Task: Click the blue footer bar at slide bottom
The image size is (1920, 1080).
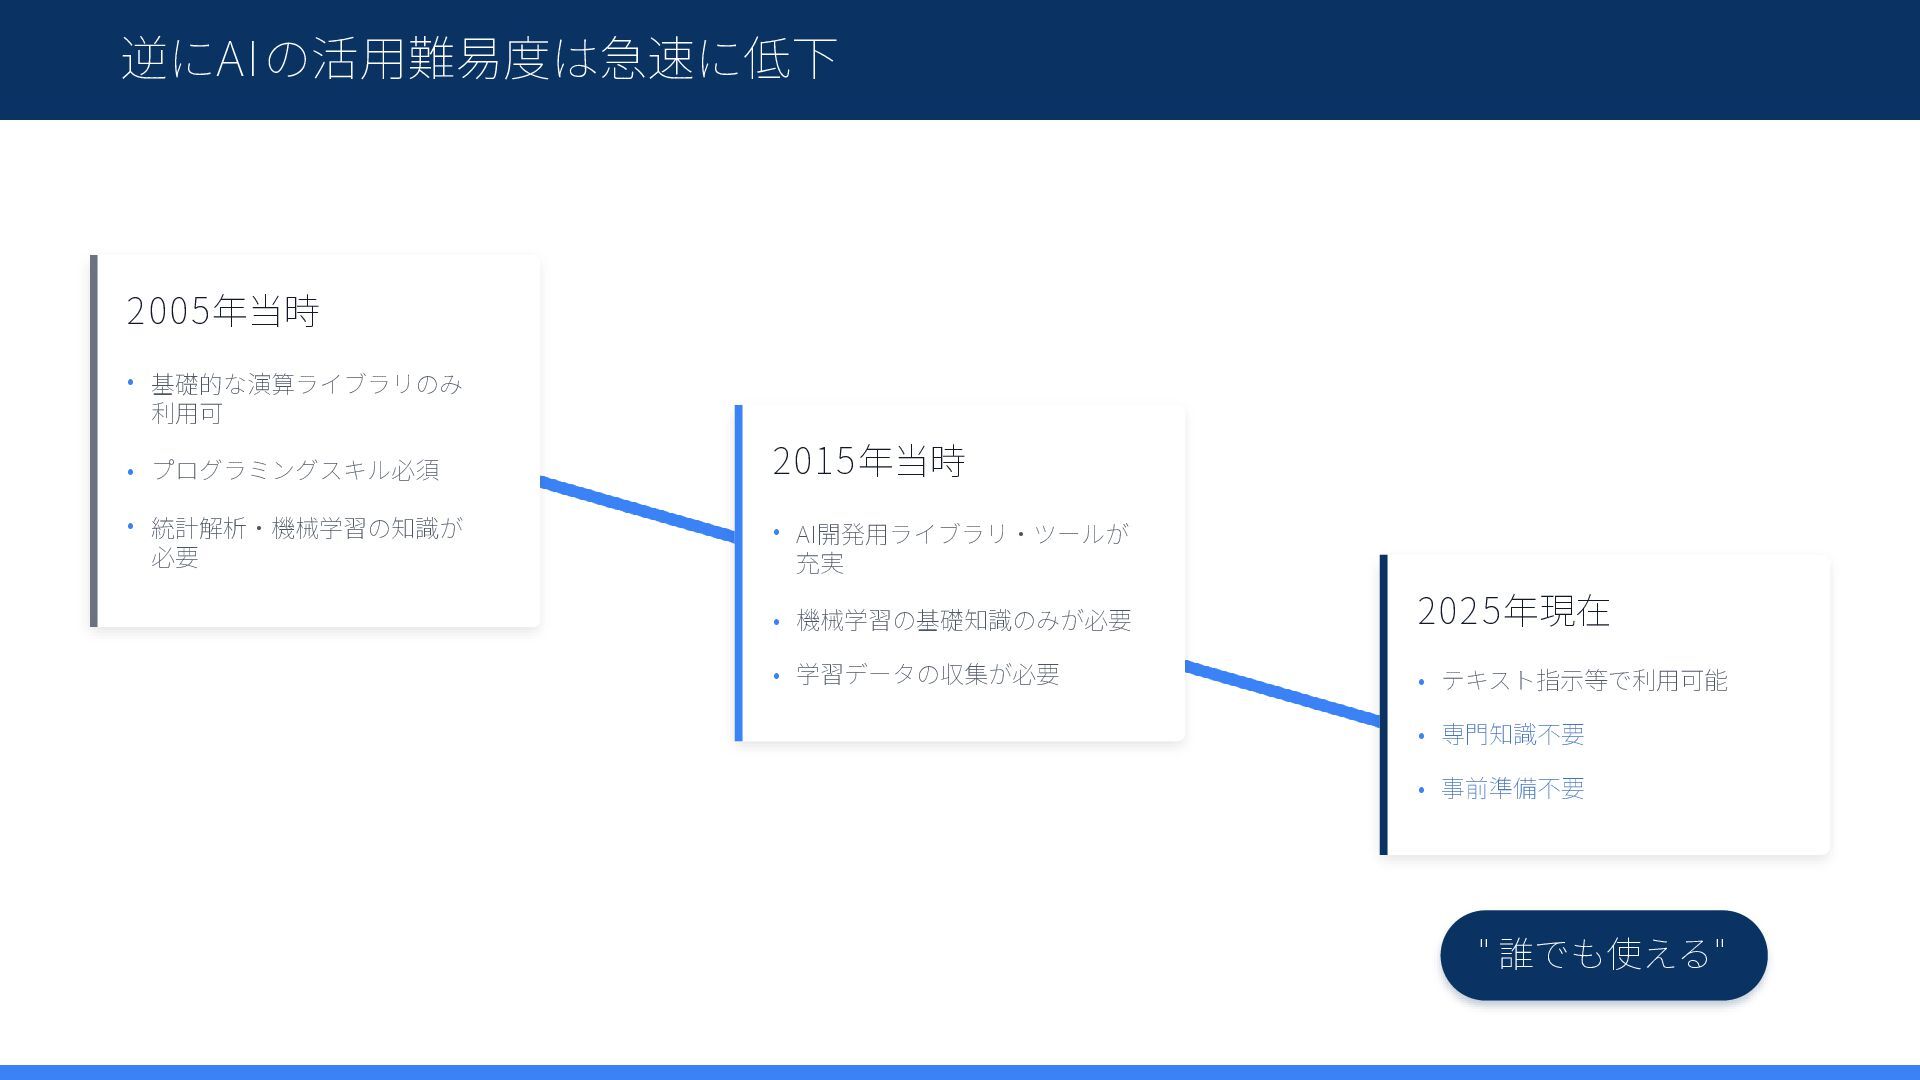Action: coord(960,1072)
